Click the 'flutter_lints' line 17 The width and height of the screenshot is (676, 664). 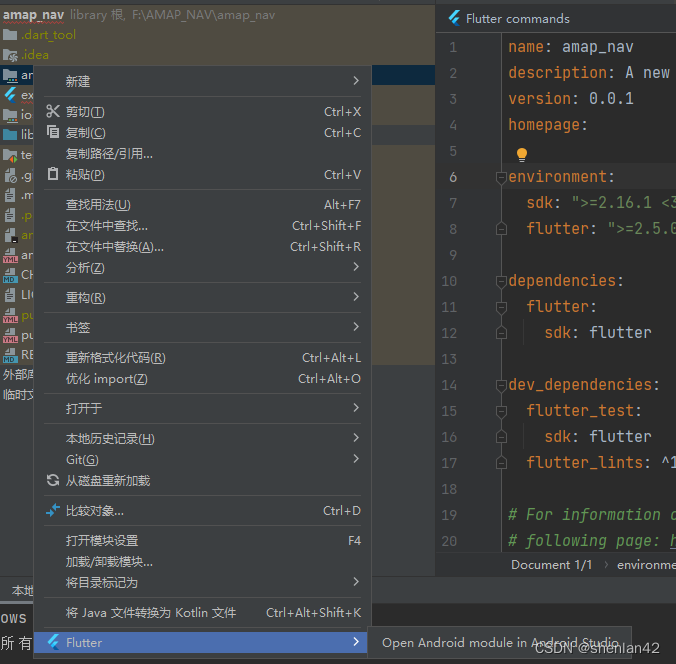pyautogui.click(x=601, y=463)
